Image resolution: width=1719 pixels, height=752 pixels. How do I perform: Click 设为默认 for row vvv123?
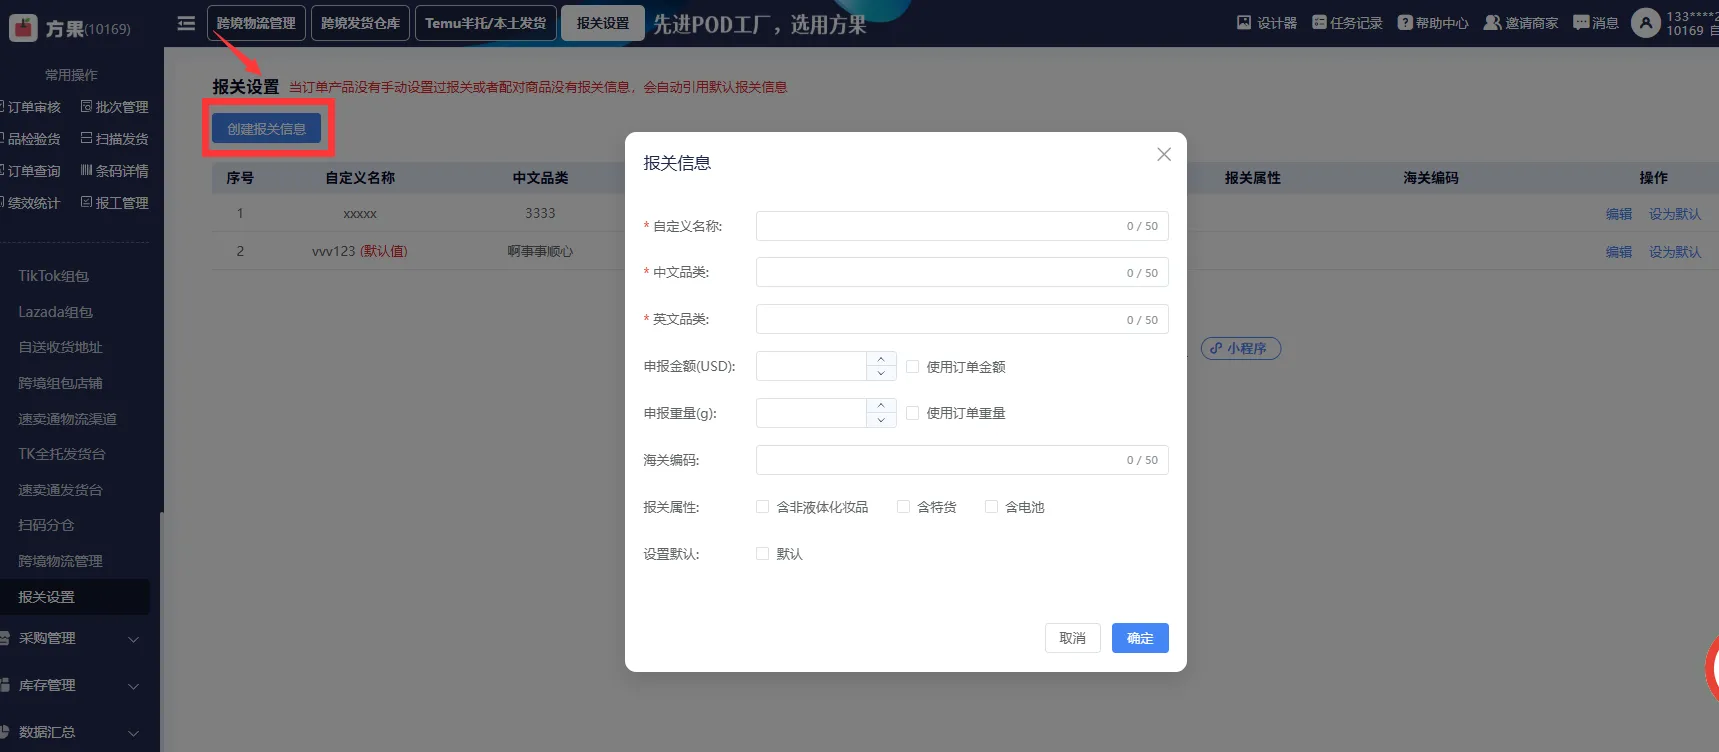click(1674, 252)
